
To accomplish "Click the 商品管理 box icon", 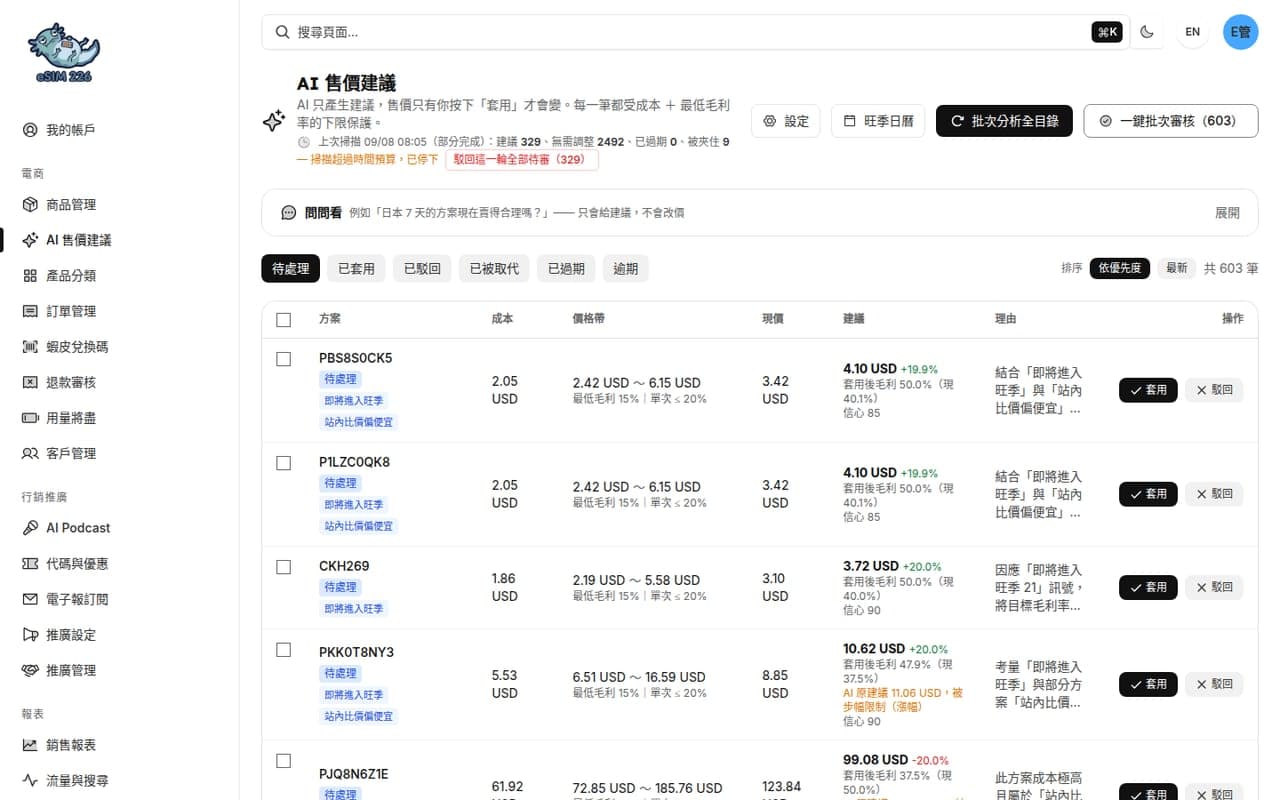I will click(x=30, y=205).
